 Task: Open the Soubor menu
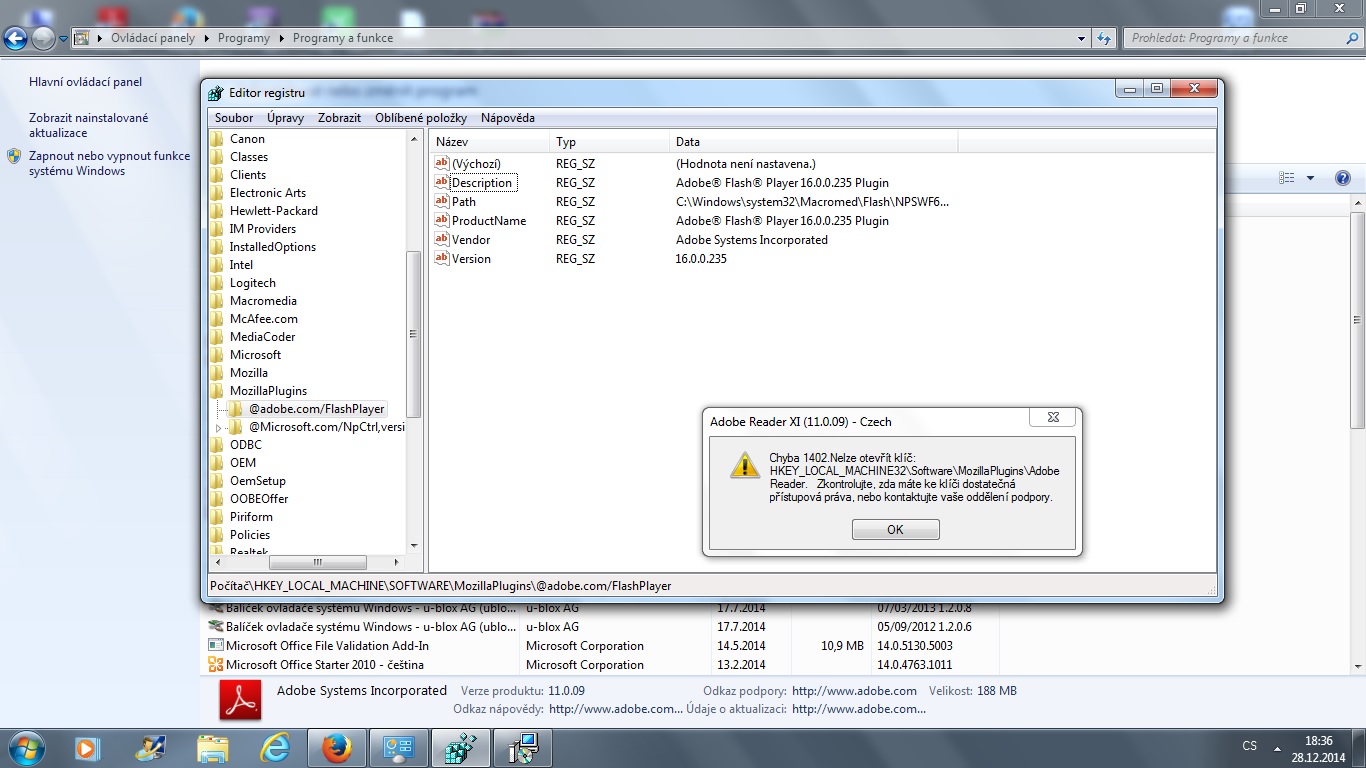coord(234,117)
